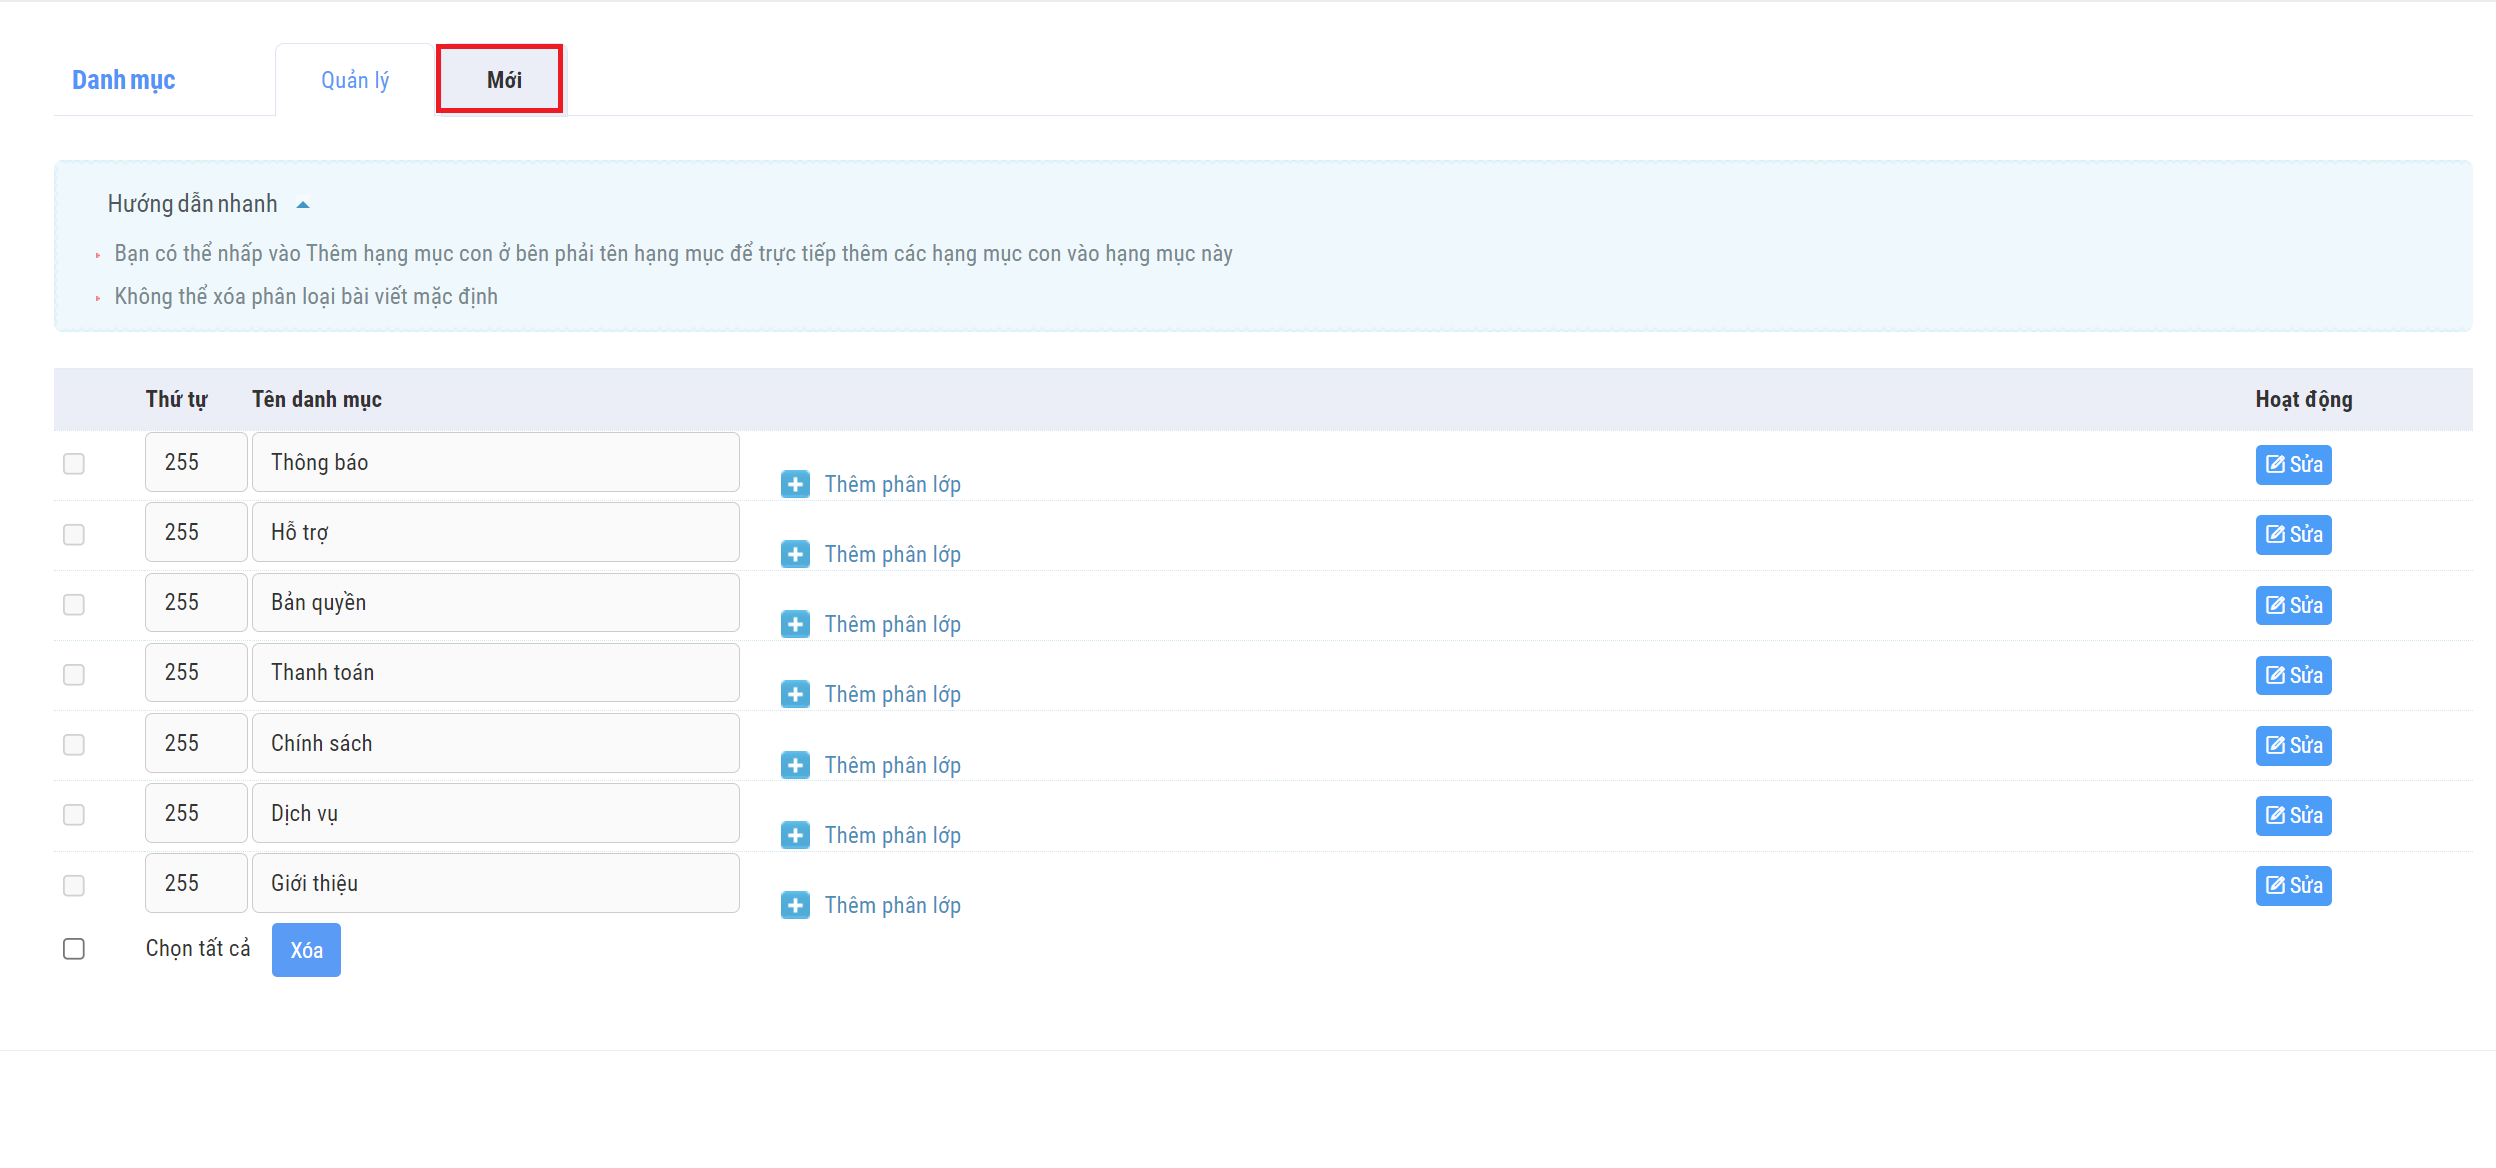Tick the checkbox for Thông báo row
Viewport: 2496px width, 1168px height.
tap(74, 464)
